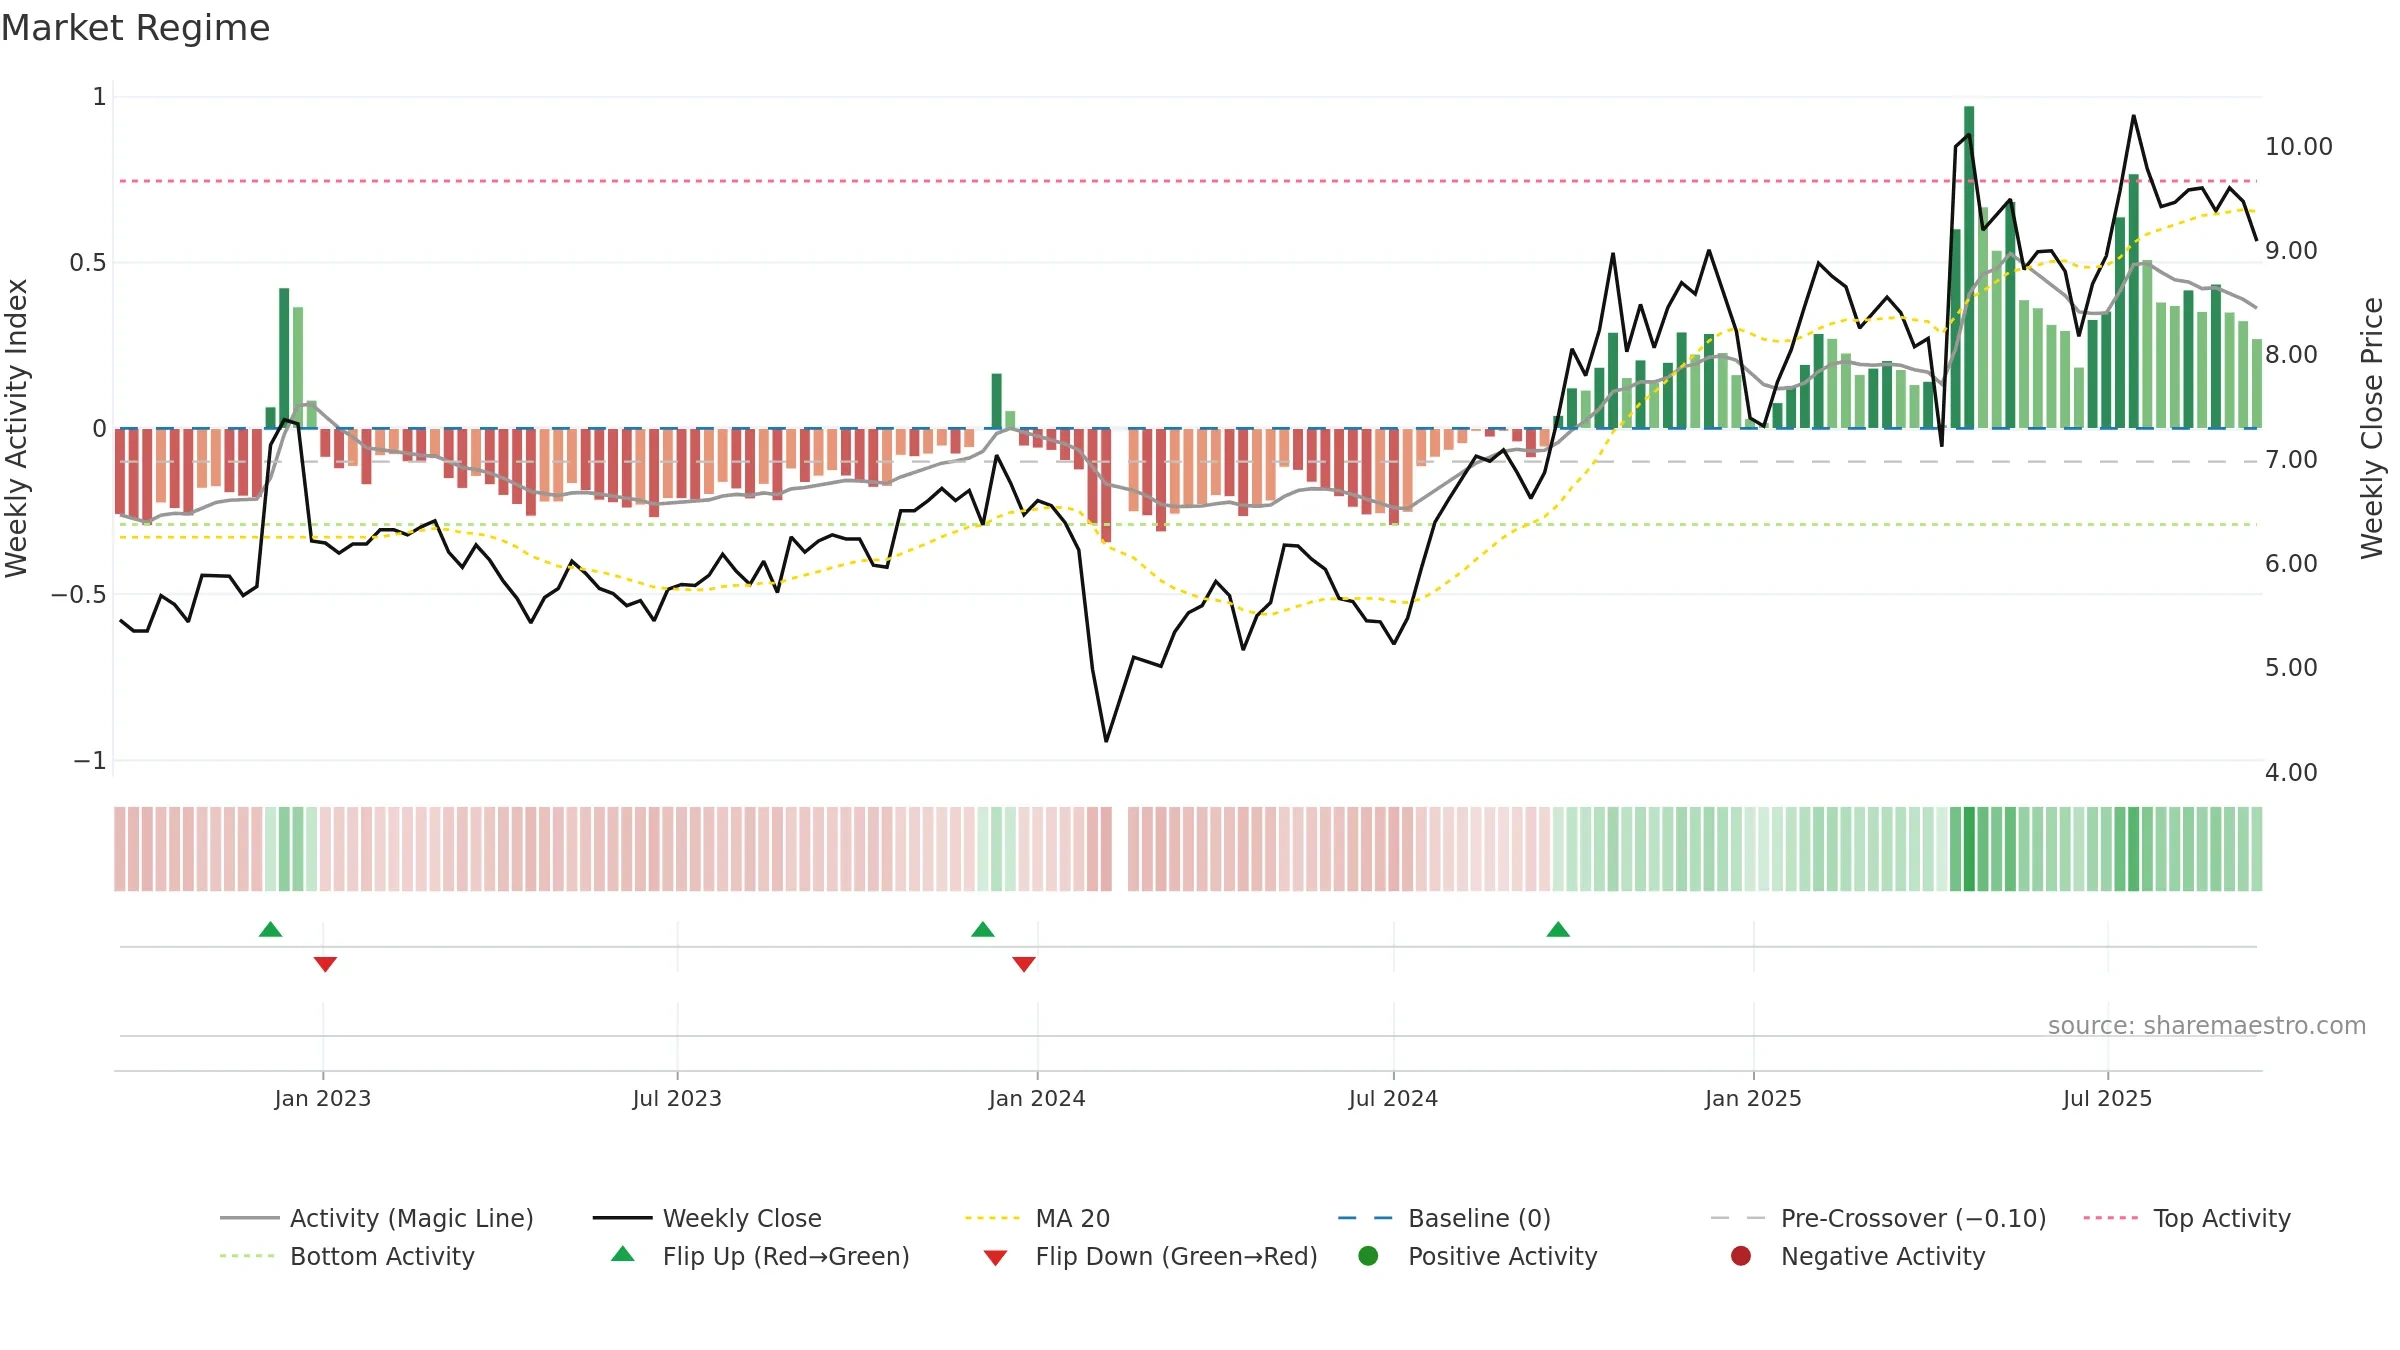The image size is (2400, 1350).
Task: Click the 7.00 price axis tick
Action: point(2291,459)
